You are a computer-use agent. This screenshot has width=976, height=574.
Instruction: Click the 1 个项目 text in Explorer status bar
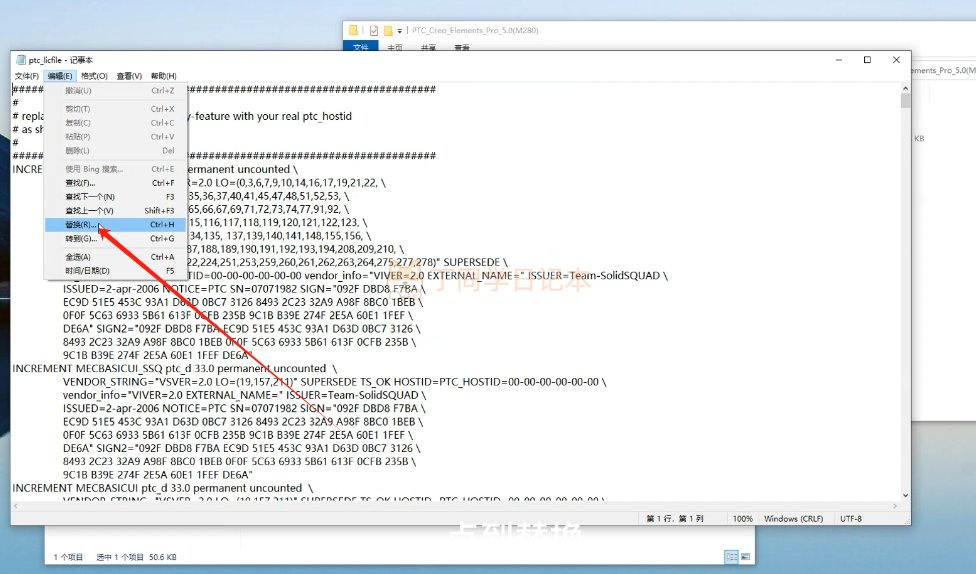pyautogui.click(x=68, y=557)
